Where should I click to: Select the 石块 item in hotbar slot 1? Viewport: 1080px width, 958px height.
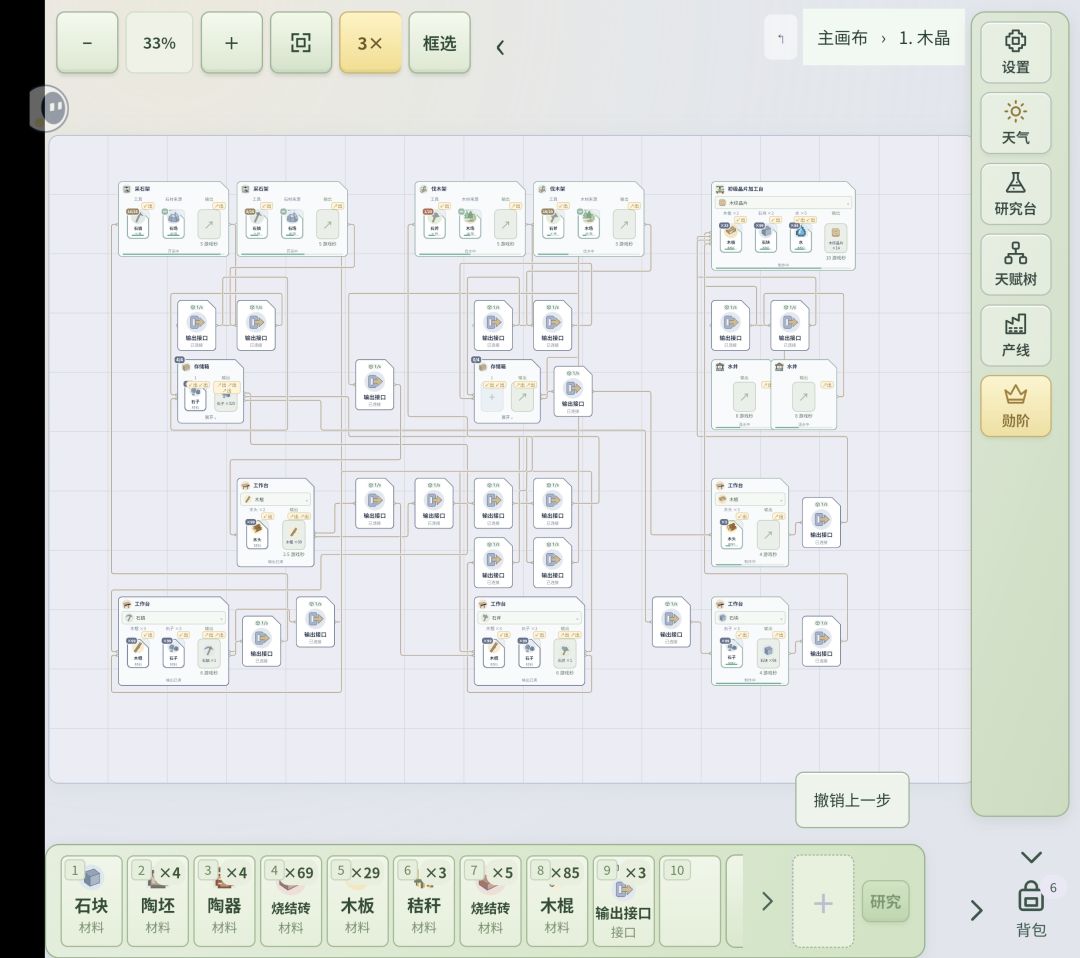tap(92, 901)
